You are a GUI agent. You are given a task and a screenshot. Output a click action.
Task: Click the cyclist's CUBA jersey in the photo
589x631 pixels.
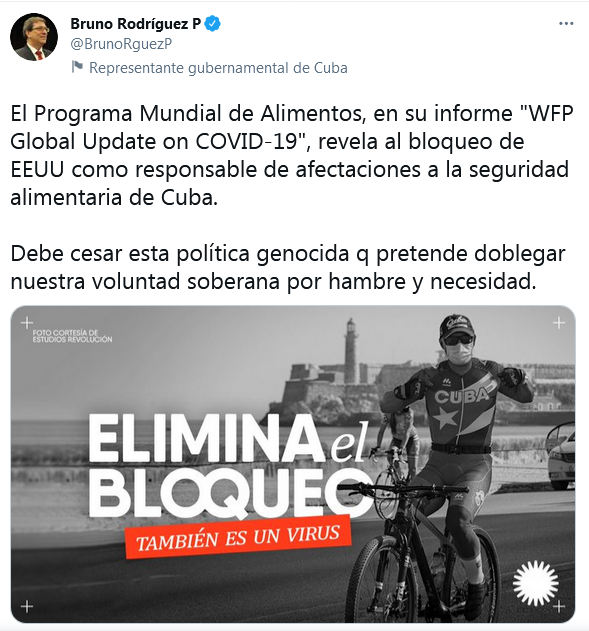(461, 404)
